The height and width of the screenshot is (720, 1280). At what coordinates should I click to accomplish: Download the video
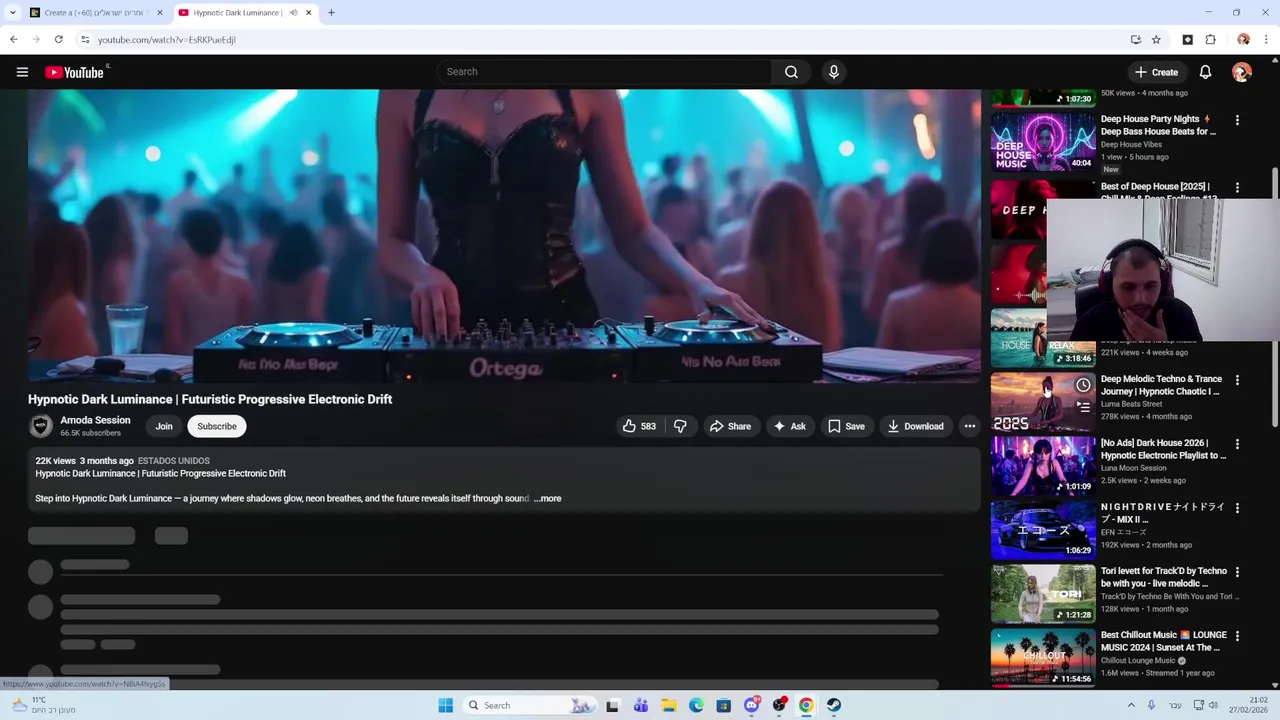point(915,426)
